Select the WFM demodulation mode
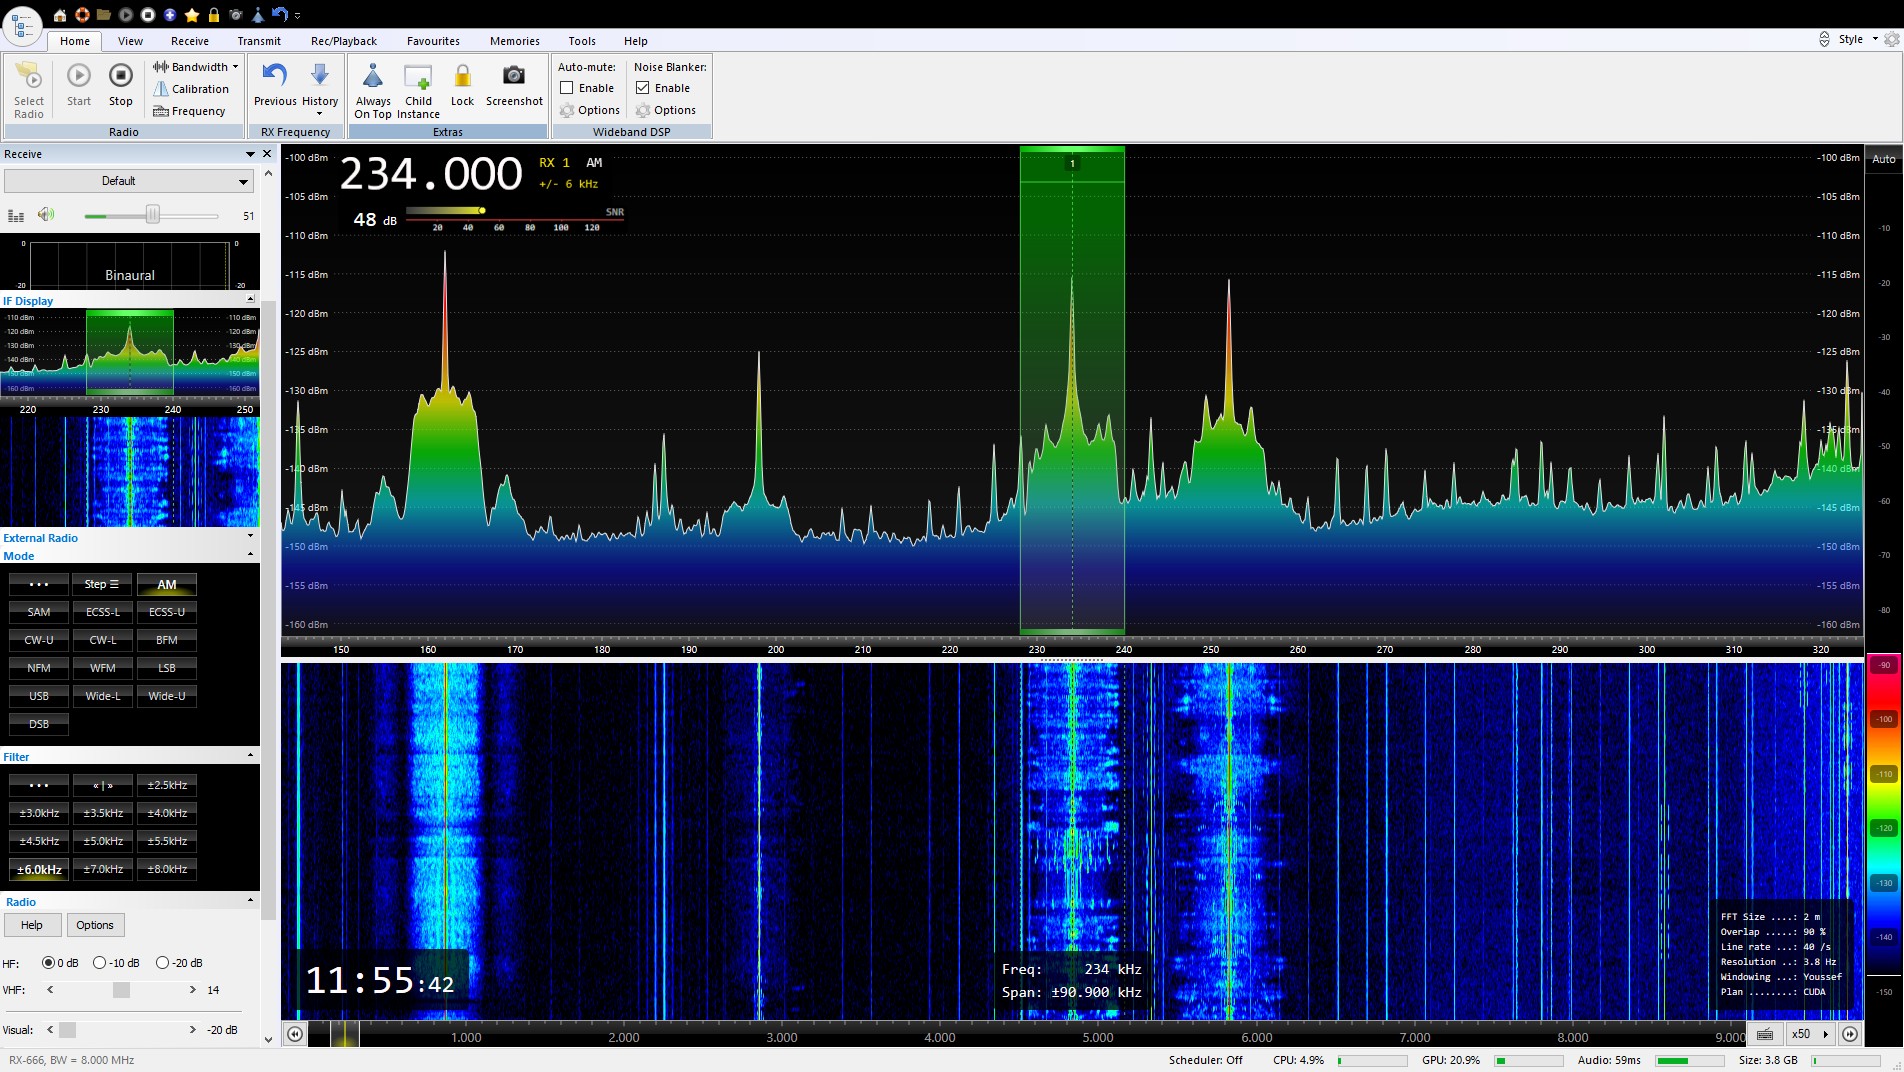 coord(103,668)
